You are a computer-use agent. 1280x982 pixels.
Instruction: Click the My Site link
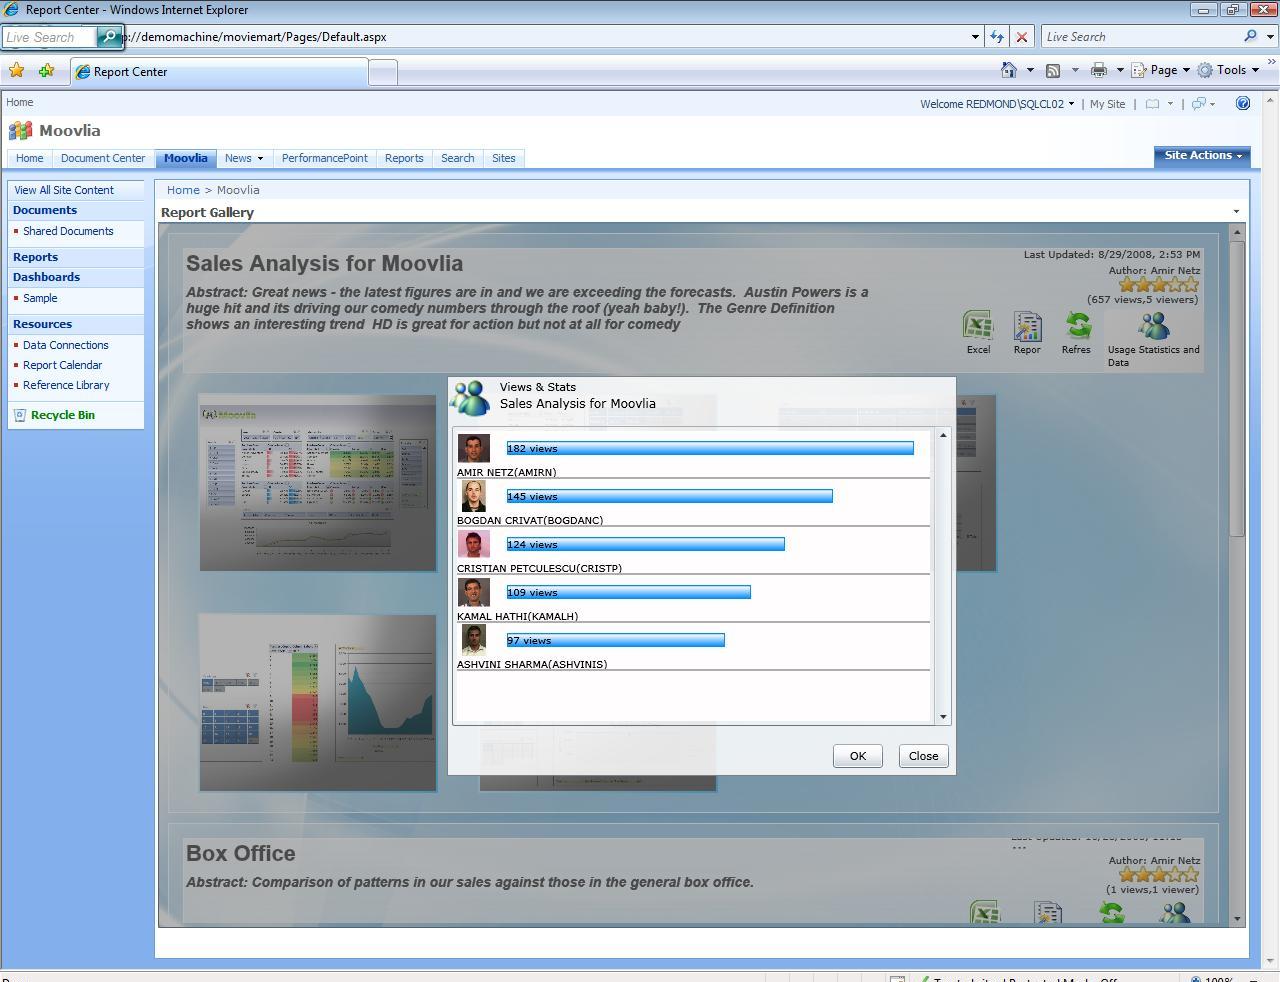[1107, 104]
